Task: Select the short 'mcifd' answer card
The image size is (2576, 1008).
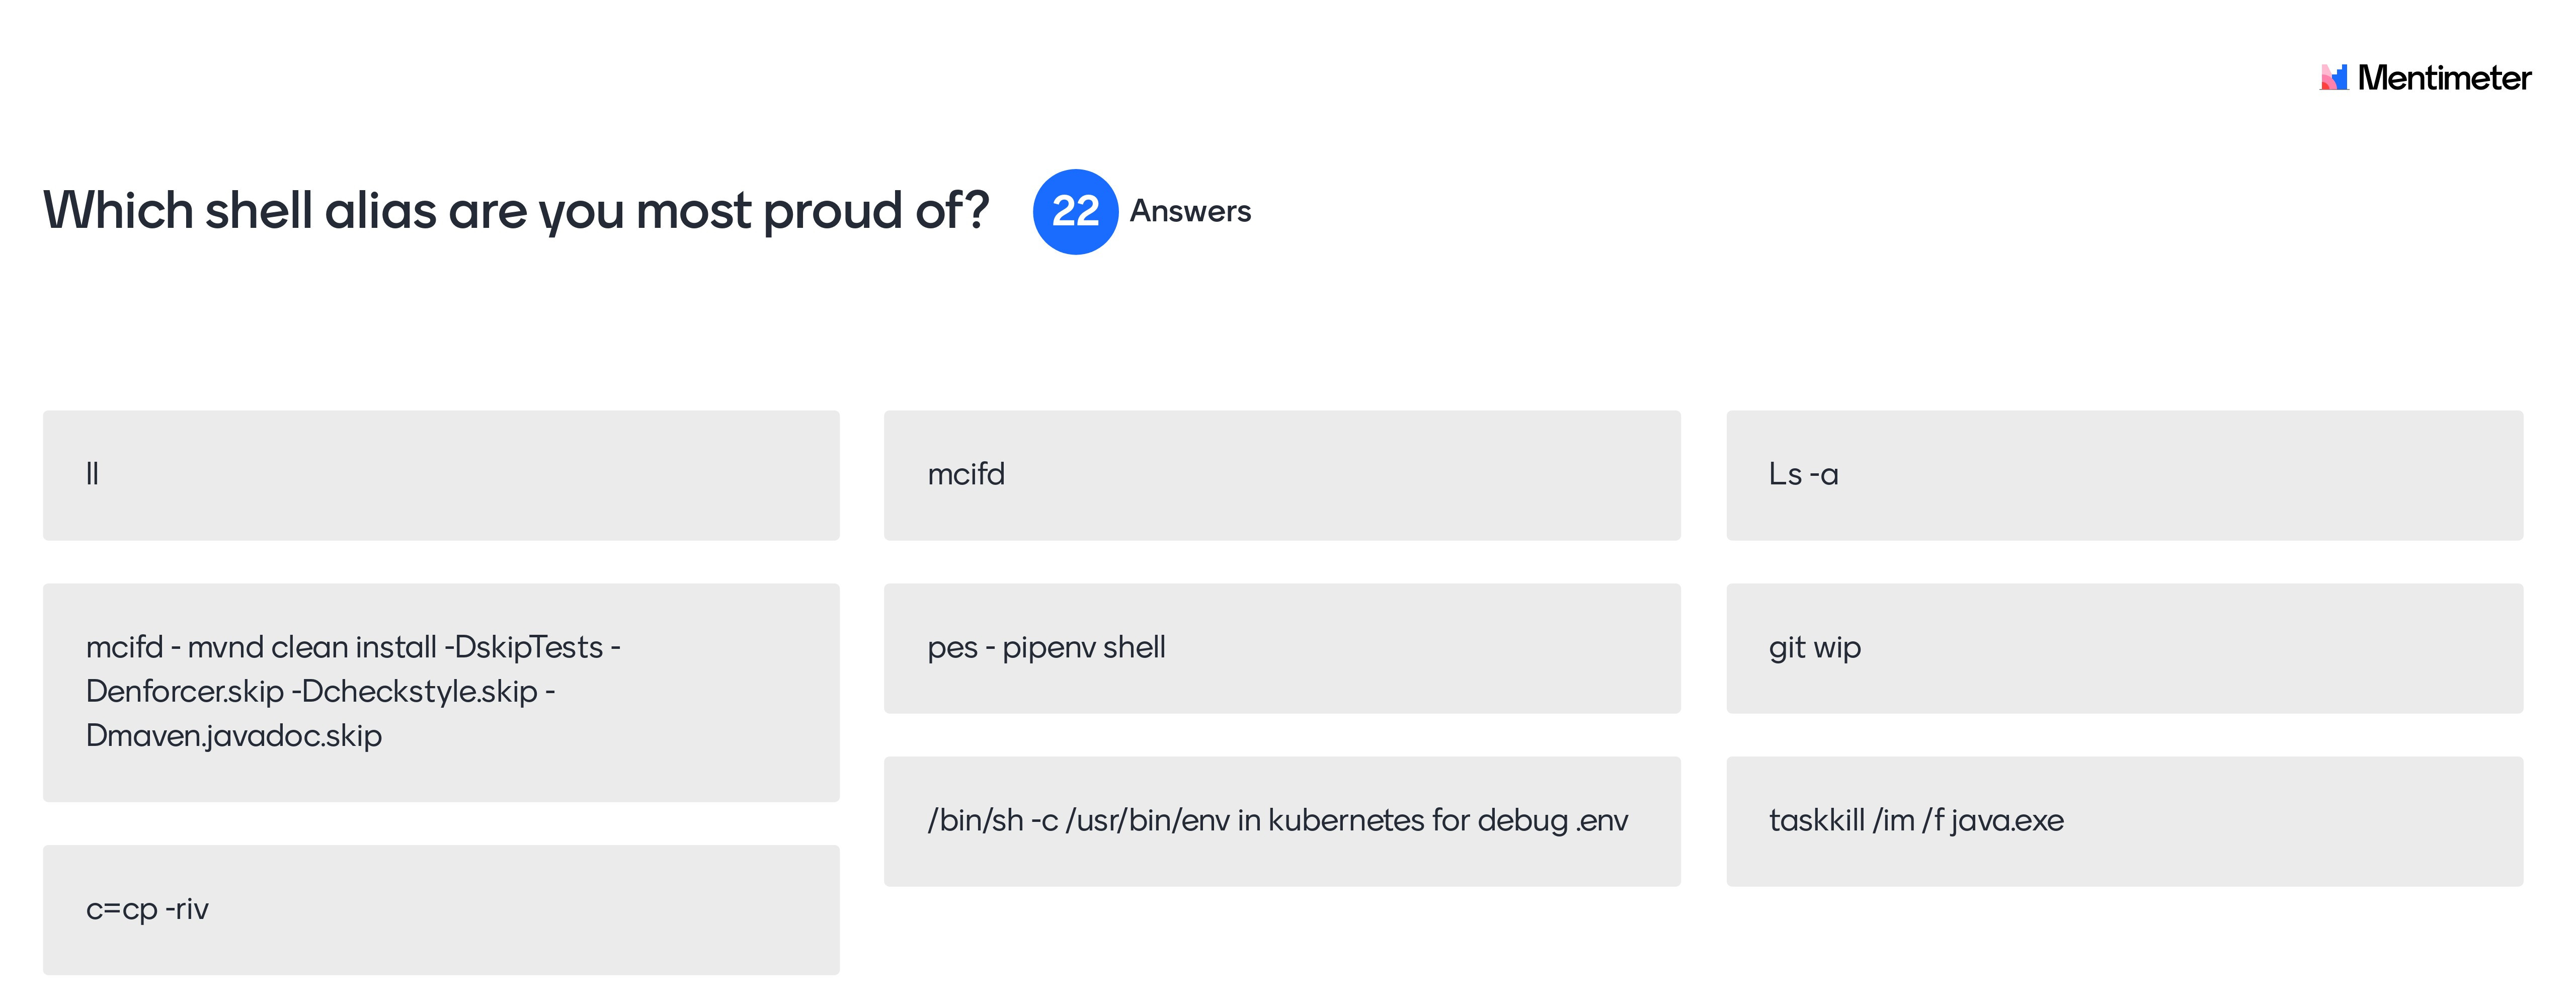Action: (x=1282, y=475)
